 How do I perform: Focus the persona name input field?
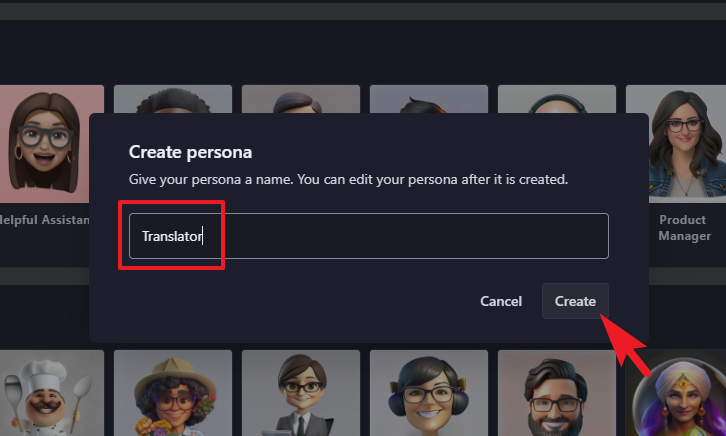coord(369,236)
